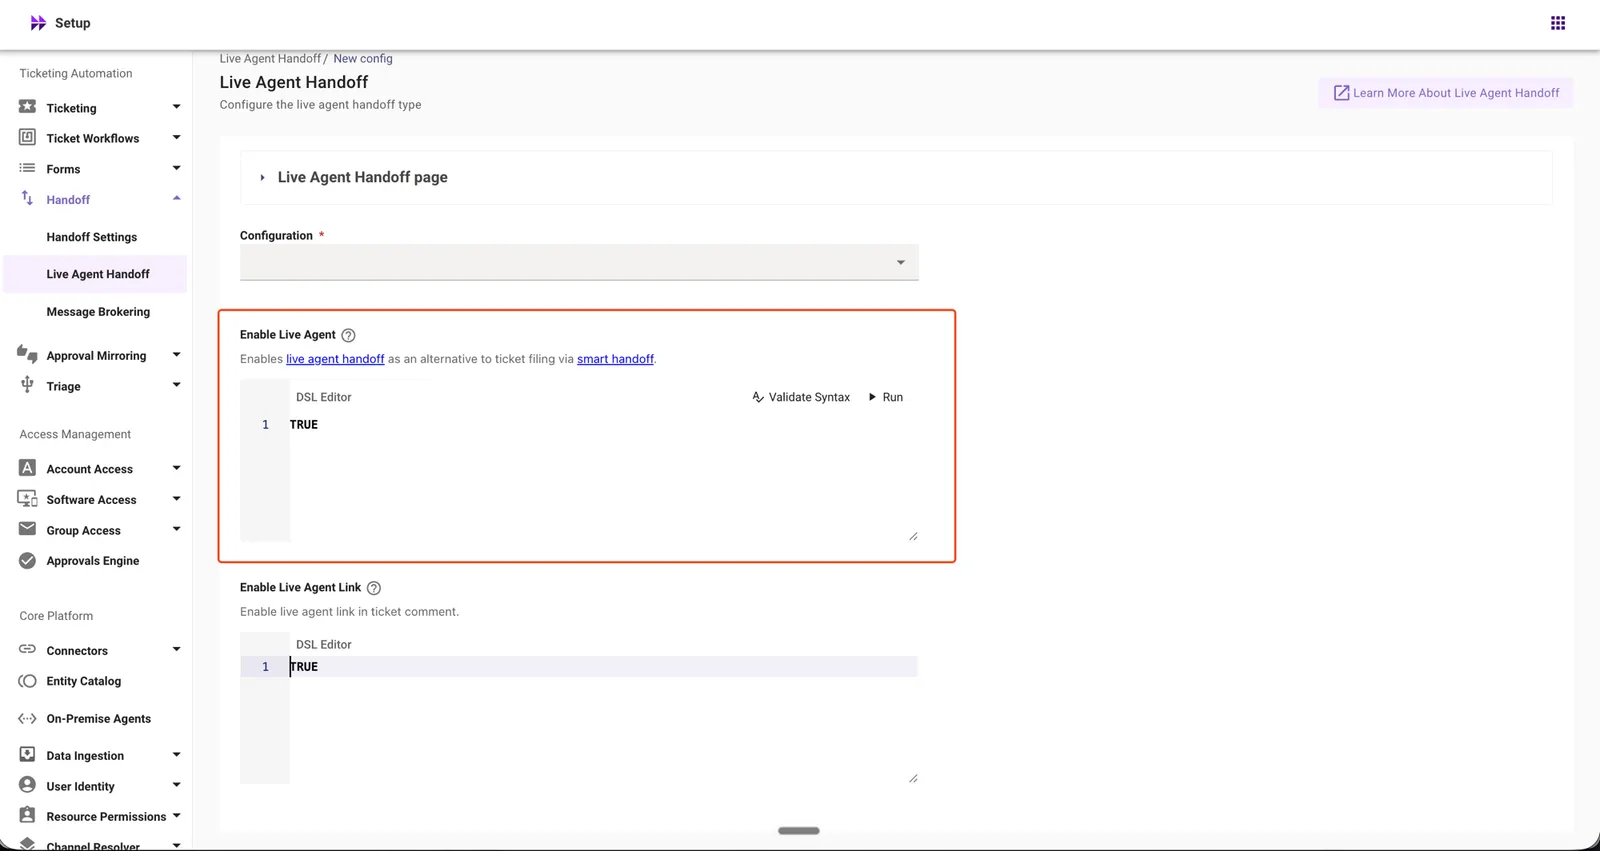This screenshot has width=1600, height=851.
Task: Run the Enable Live Agent DSL
Action: click(886, 397)
